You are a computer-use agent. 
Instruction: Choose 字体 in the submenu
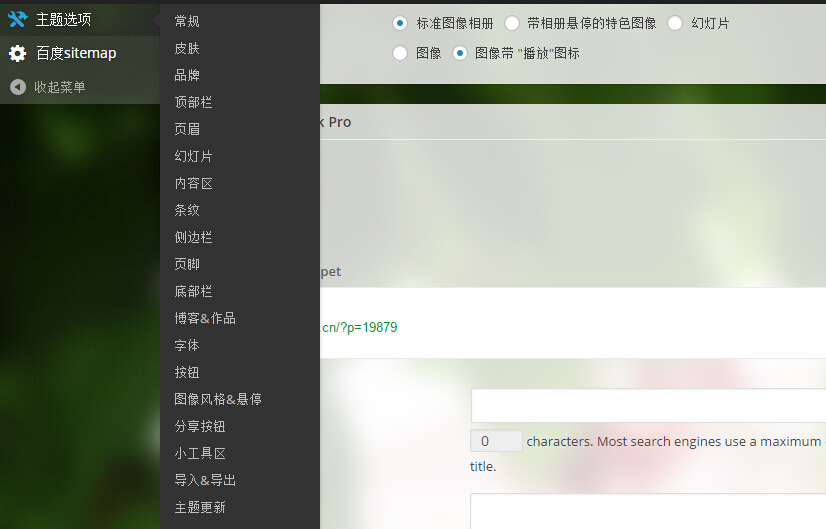click(187, 345)
